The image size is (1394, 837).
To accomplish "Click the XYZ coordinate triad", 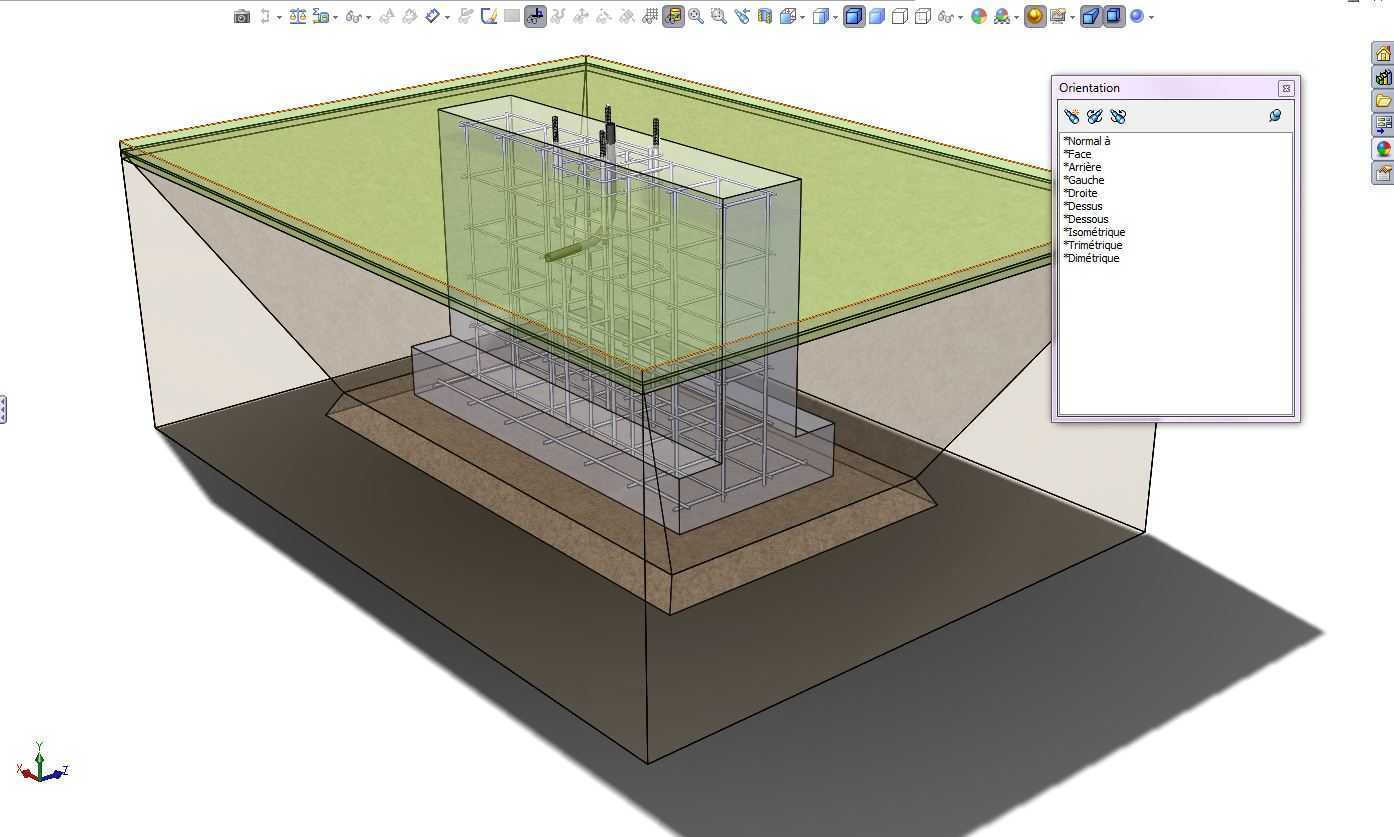I will tap(41, 763).
